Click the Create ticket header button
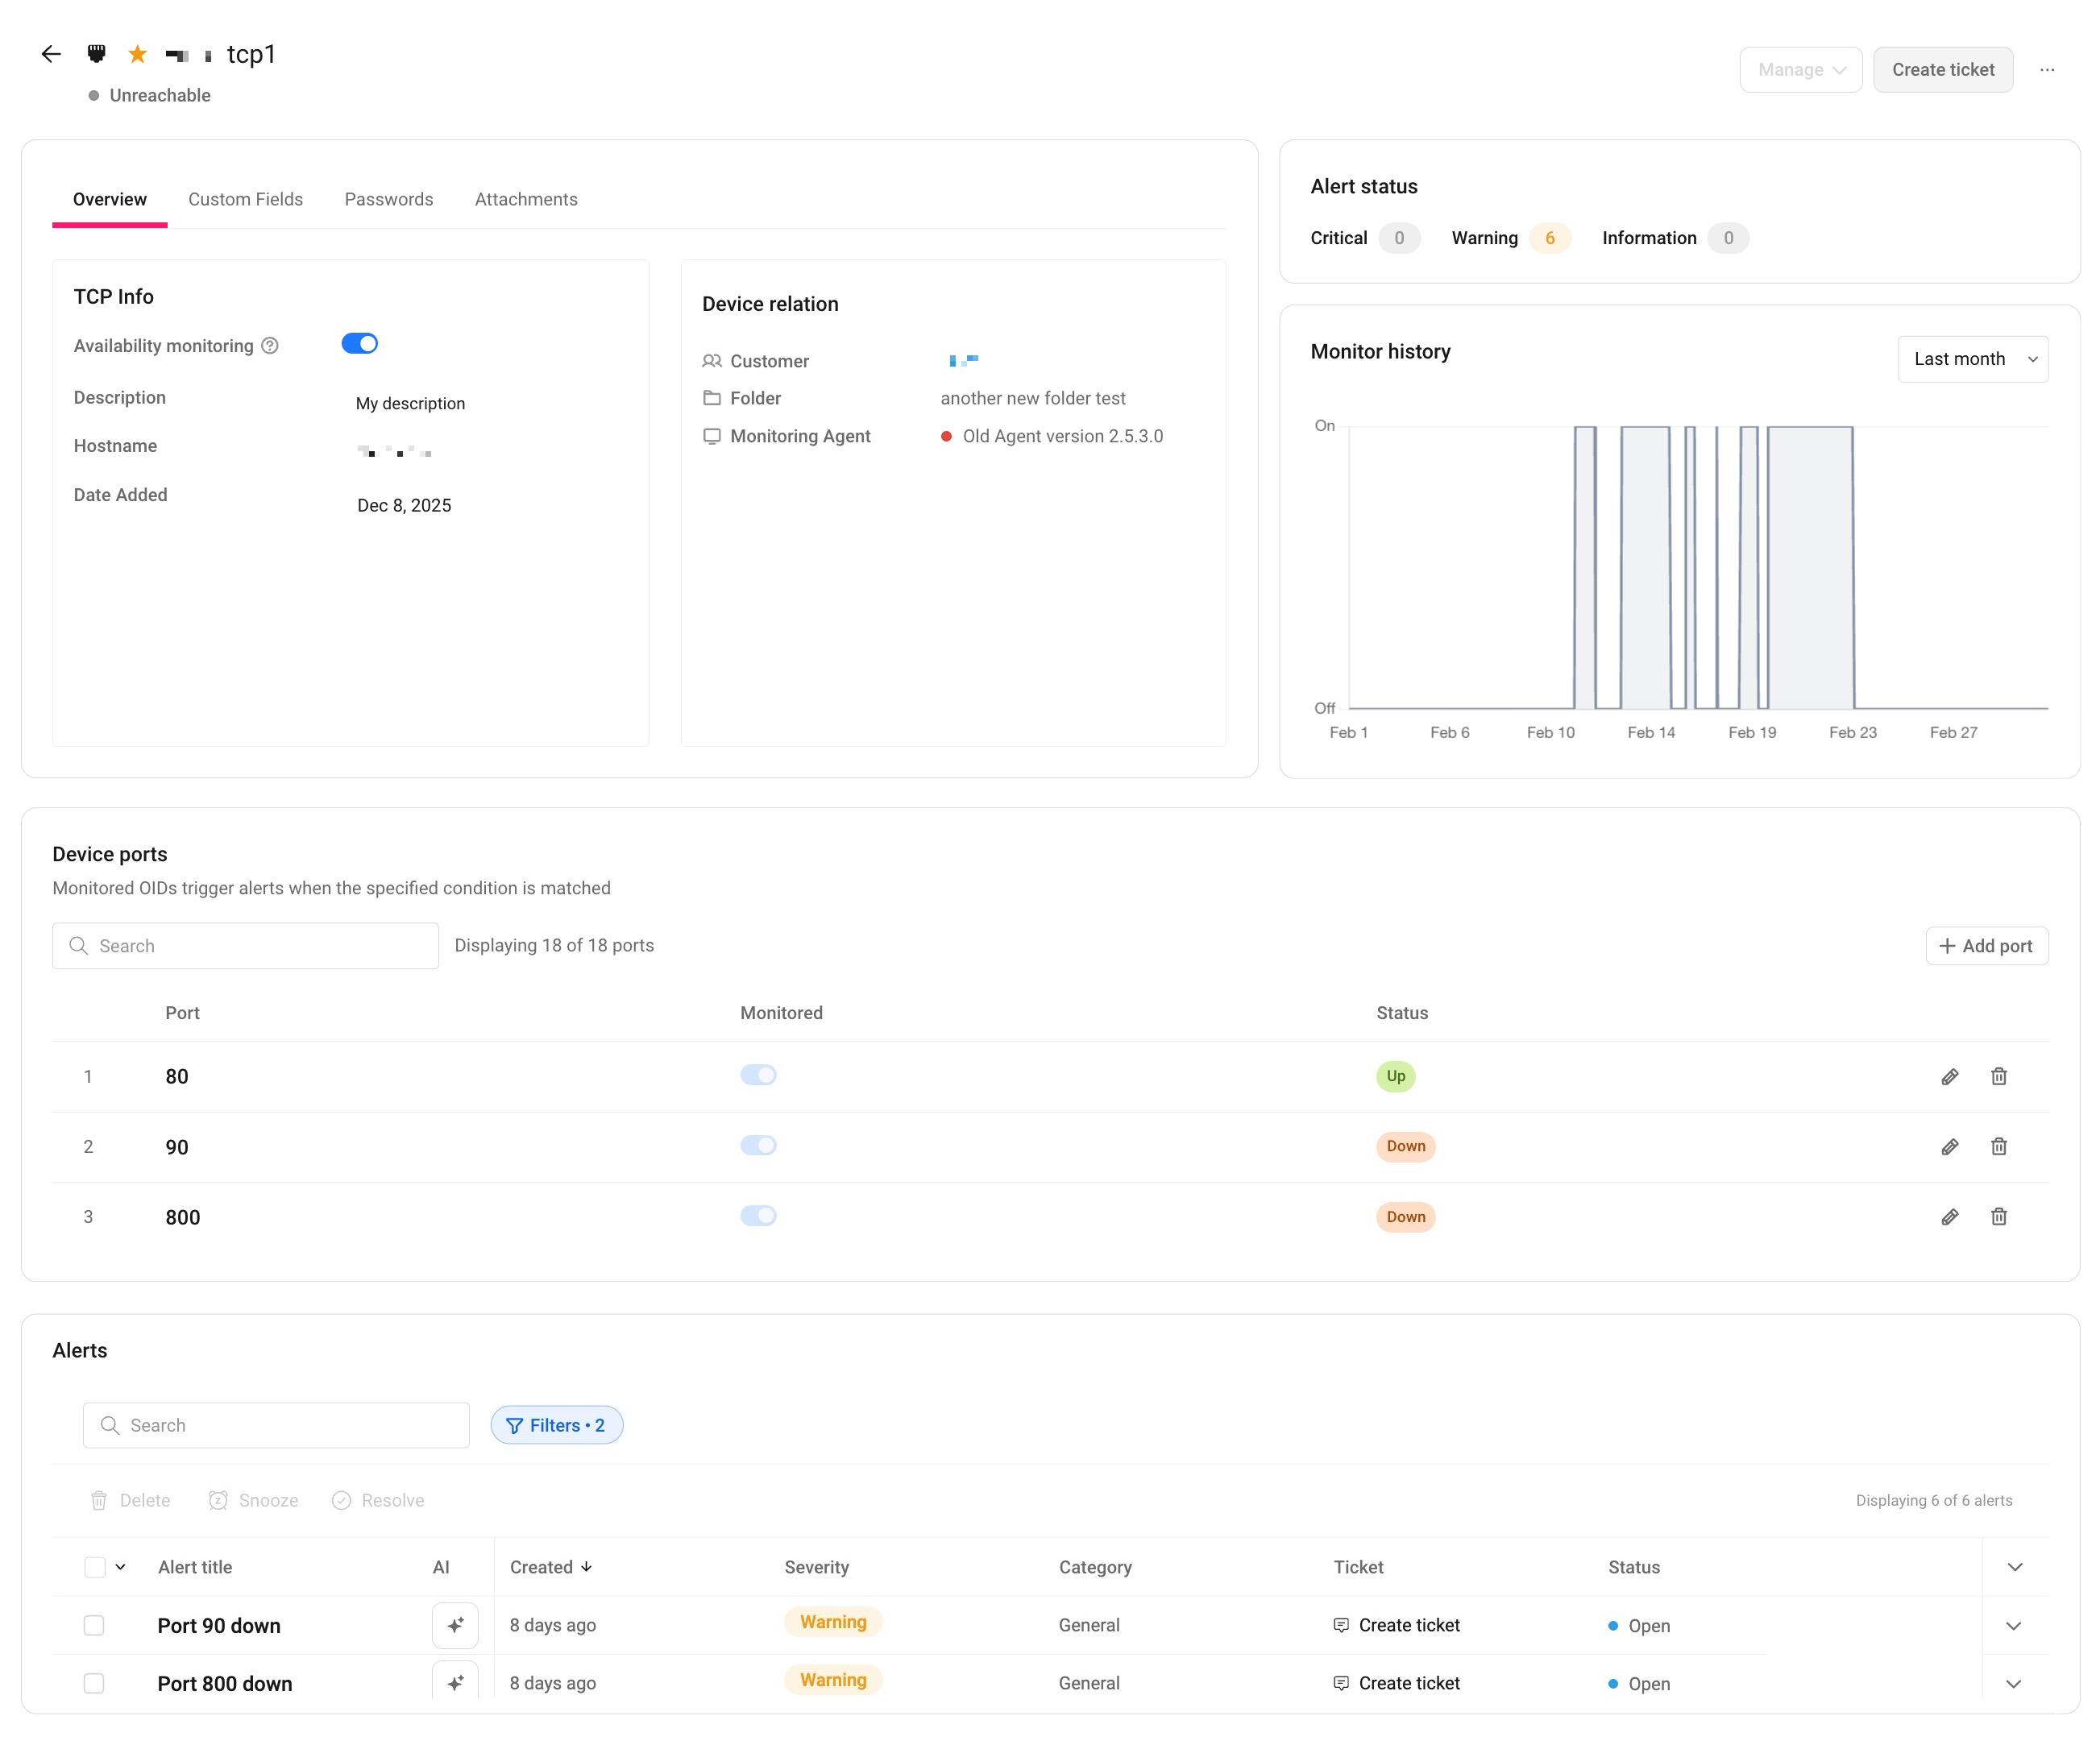 pyautogui.click(x=1943, y=70)
